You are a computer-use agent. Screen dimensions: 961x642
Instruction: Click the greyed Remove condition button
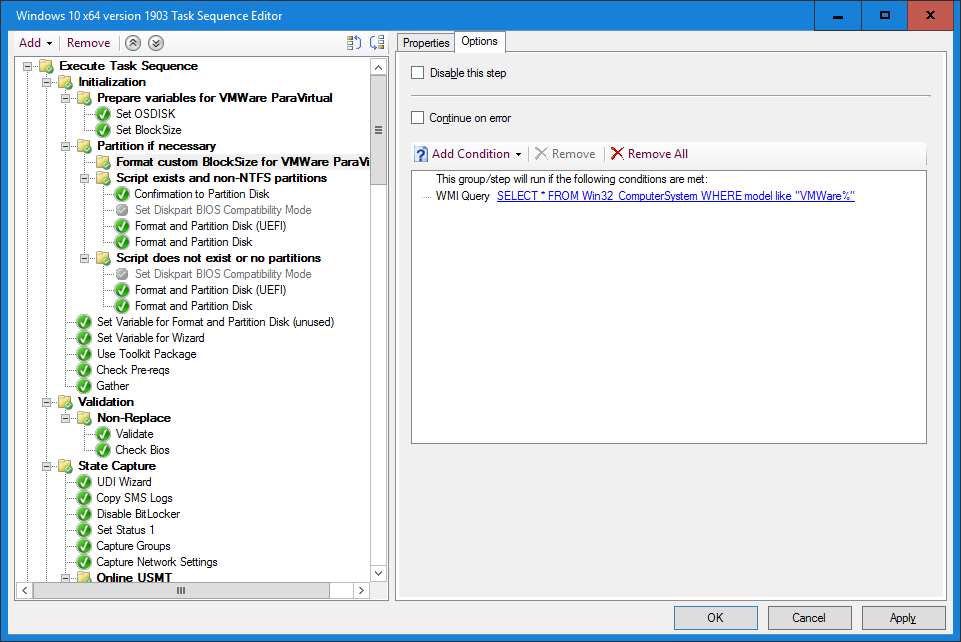565,154
